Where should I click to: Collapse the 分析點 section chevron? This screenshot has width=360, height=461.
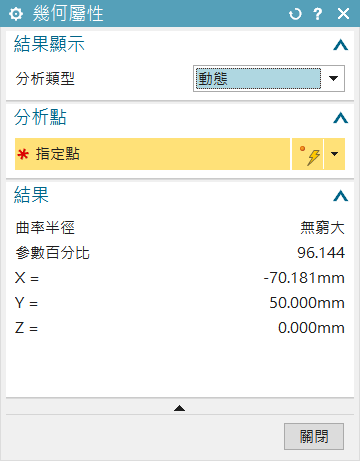point(341,118)
